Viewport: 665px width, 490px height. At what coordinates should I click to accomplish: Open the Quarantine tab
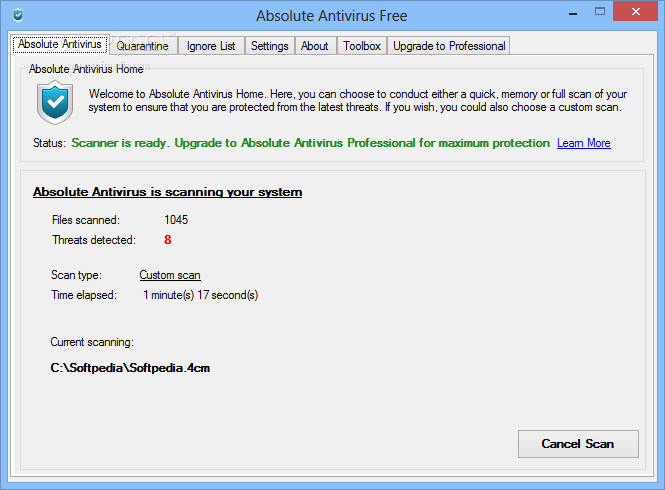(x=142, y=46)
